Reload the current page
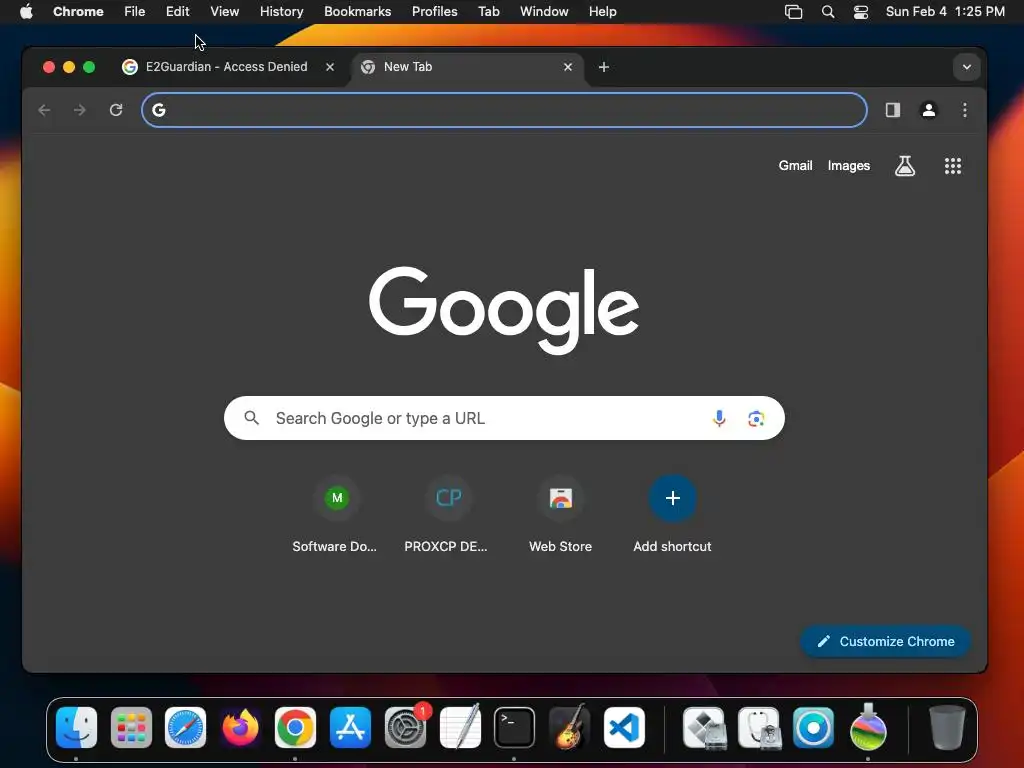 point(116,110)
